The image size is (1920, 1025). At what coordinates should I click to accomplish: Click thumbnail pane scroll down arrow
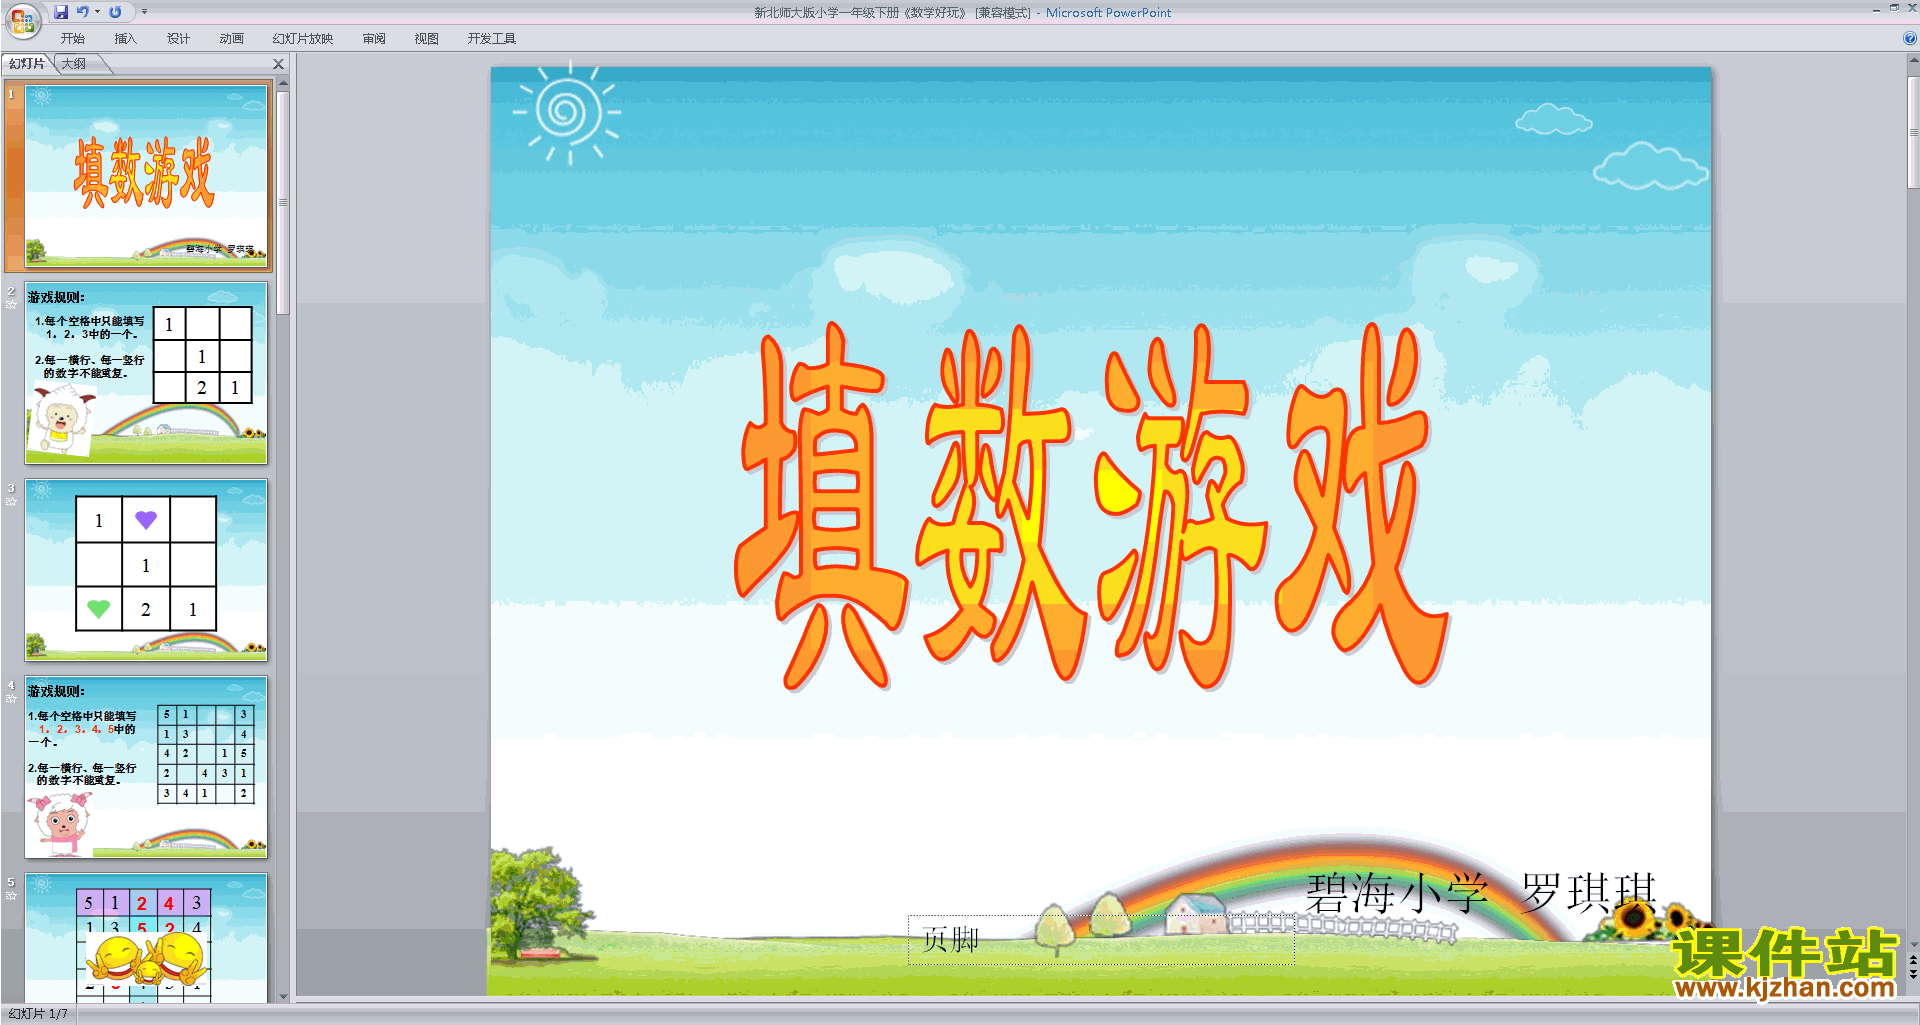(283, 996)
